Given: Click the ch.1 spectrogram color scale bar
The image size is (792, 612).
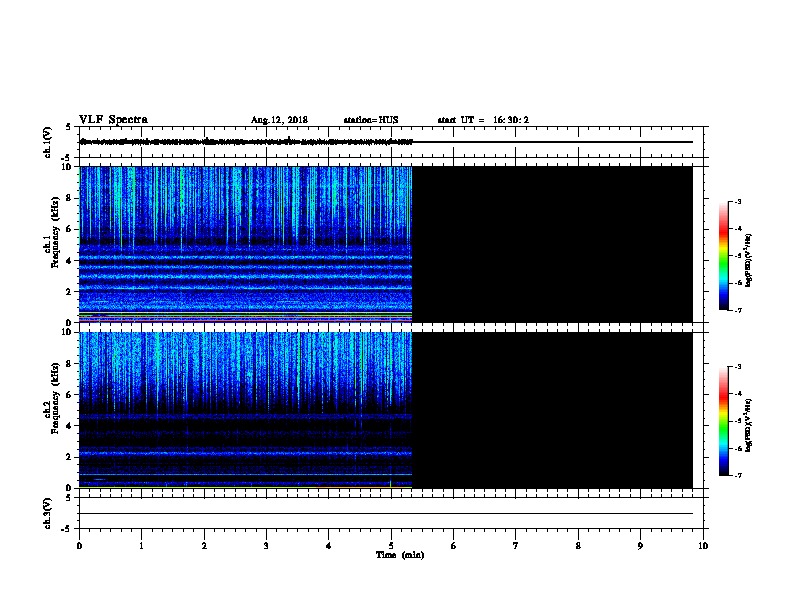Looking at the screenshot, I should click(x=723, y=256).
